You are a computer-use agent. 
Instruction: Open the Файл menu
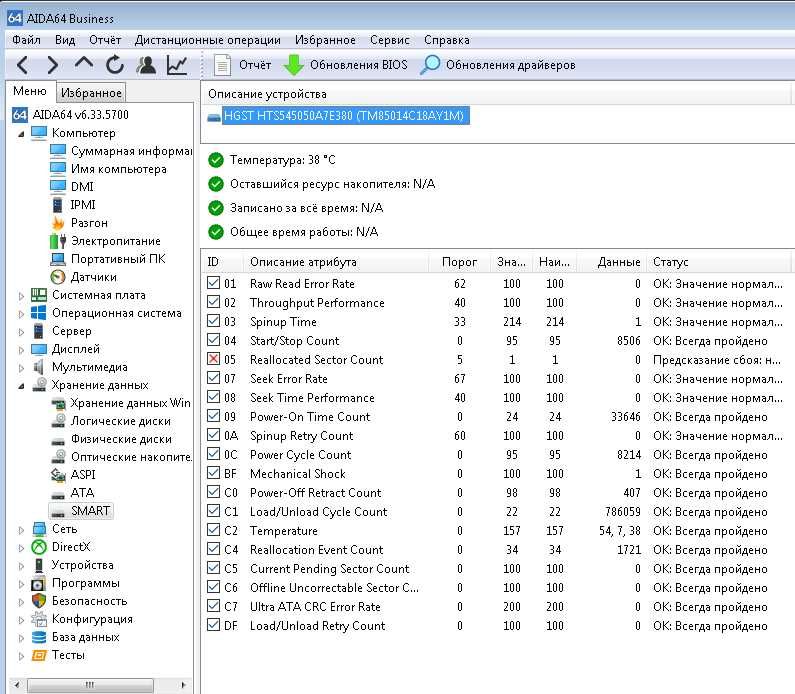[x=26, y=40]
